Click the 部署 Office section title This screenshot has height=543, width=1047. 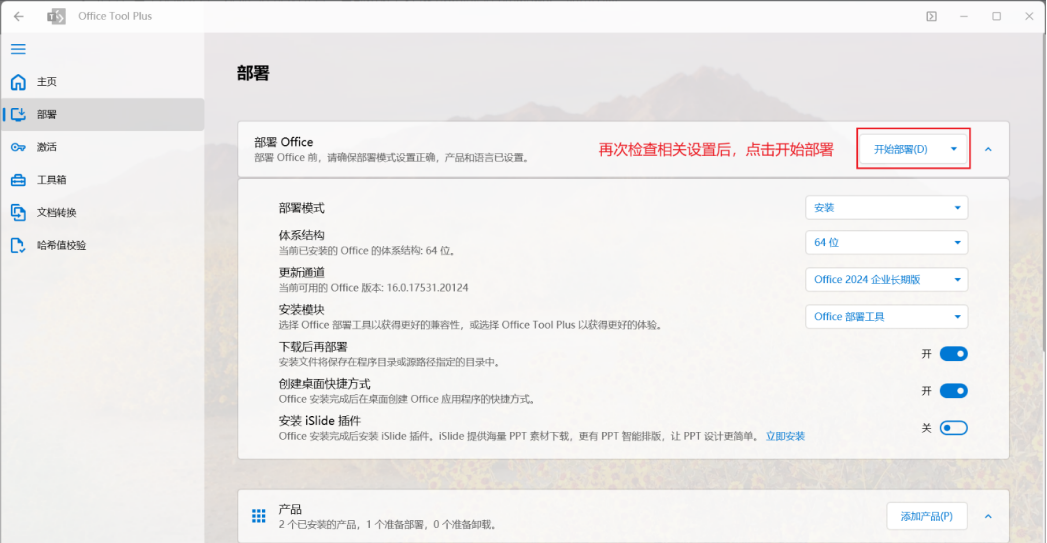click(x=284, y=142)
